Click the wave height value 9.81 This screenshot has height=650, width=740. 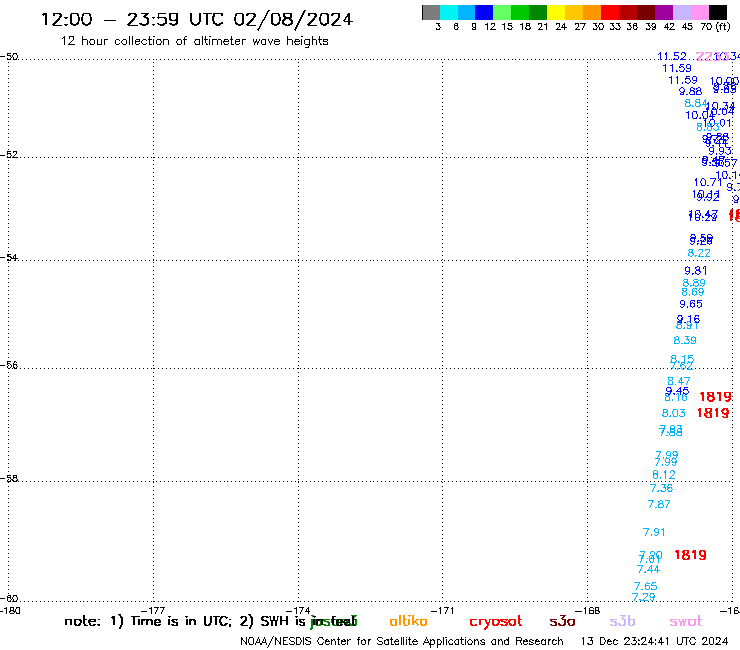tap(696, 270)
